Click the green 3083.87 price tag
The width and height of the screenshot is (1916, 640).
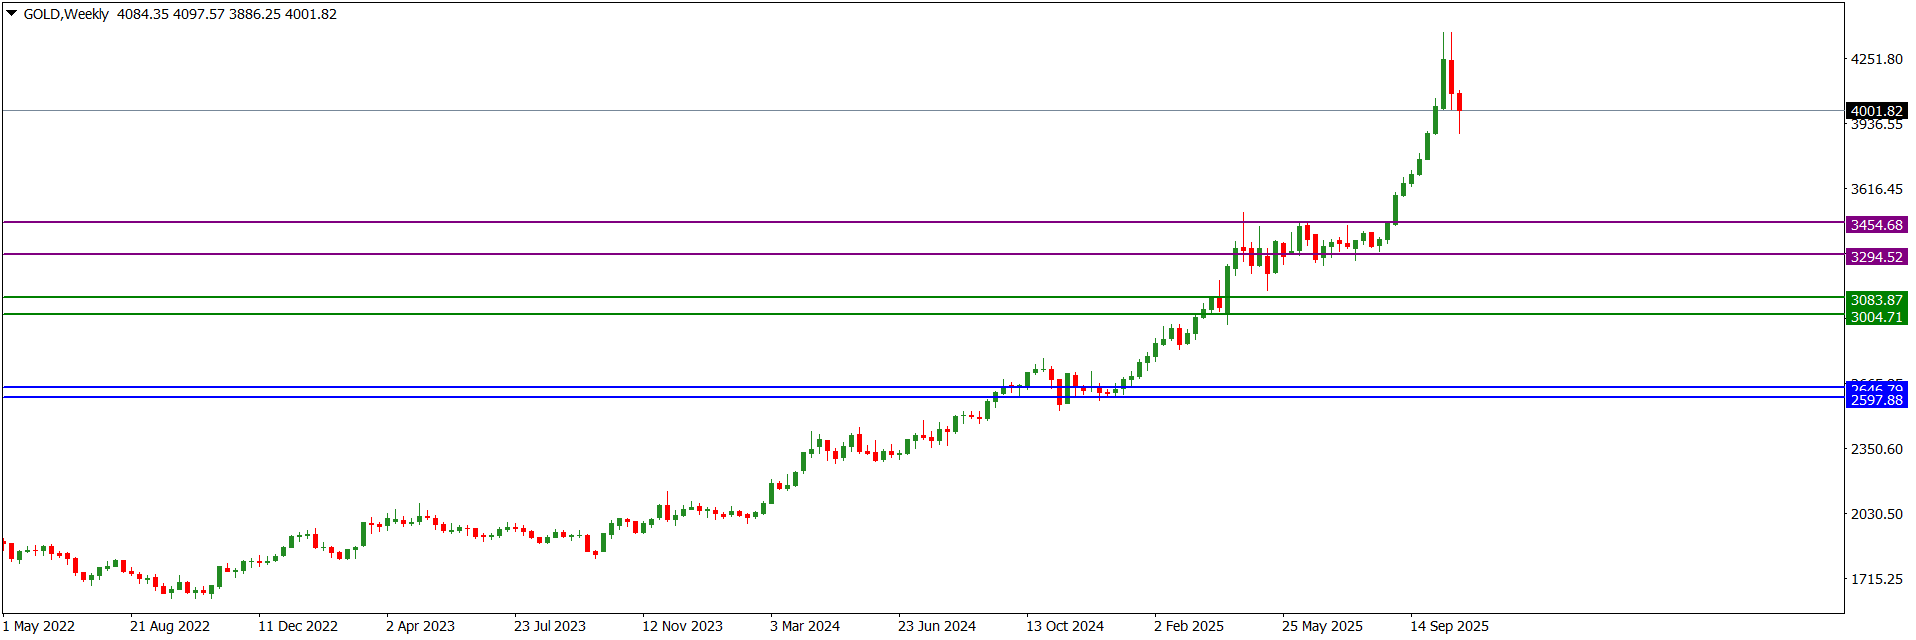coord(1876,300)
